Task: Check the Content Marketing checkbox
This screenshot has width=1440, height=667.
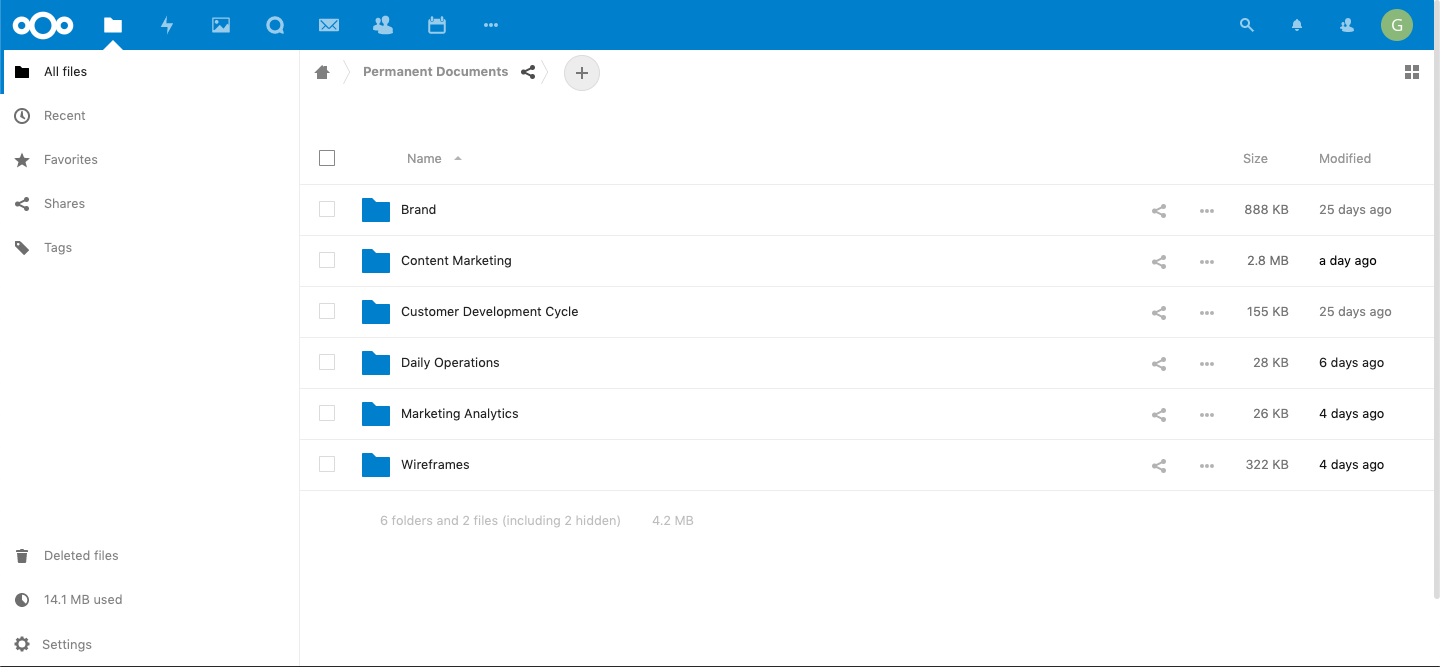Action: click(327, 260)
